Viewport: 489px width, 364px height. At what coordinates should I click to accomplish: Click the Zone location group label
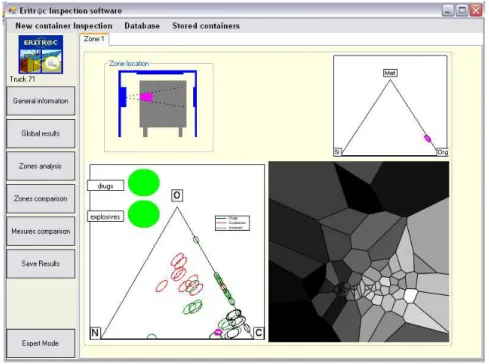click(129, 63)
